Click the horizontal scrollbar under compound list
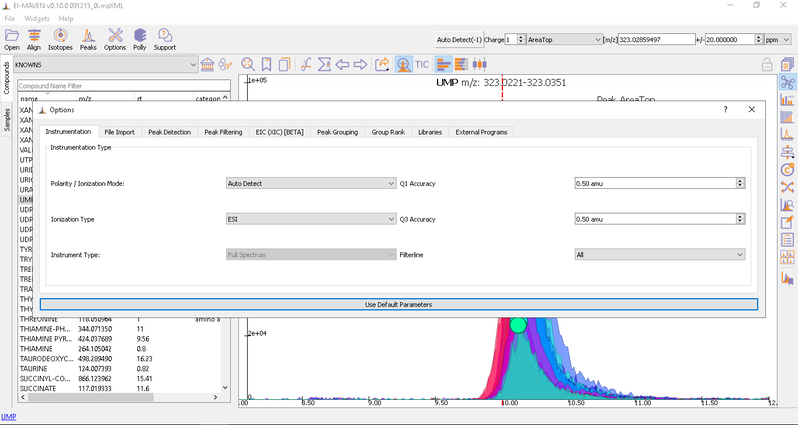 (x=119, y=397)
